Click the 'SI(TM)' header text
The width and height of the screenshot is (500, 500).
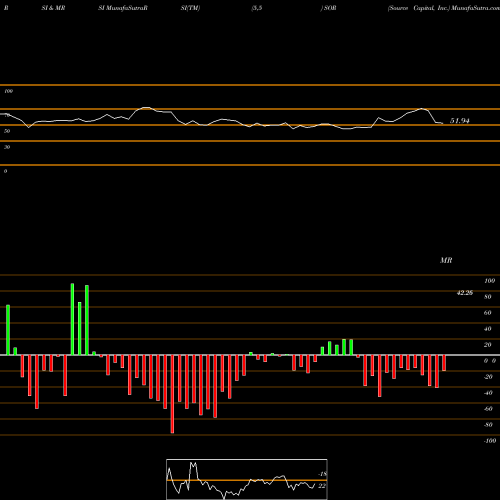point(190,8)
